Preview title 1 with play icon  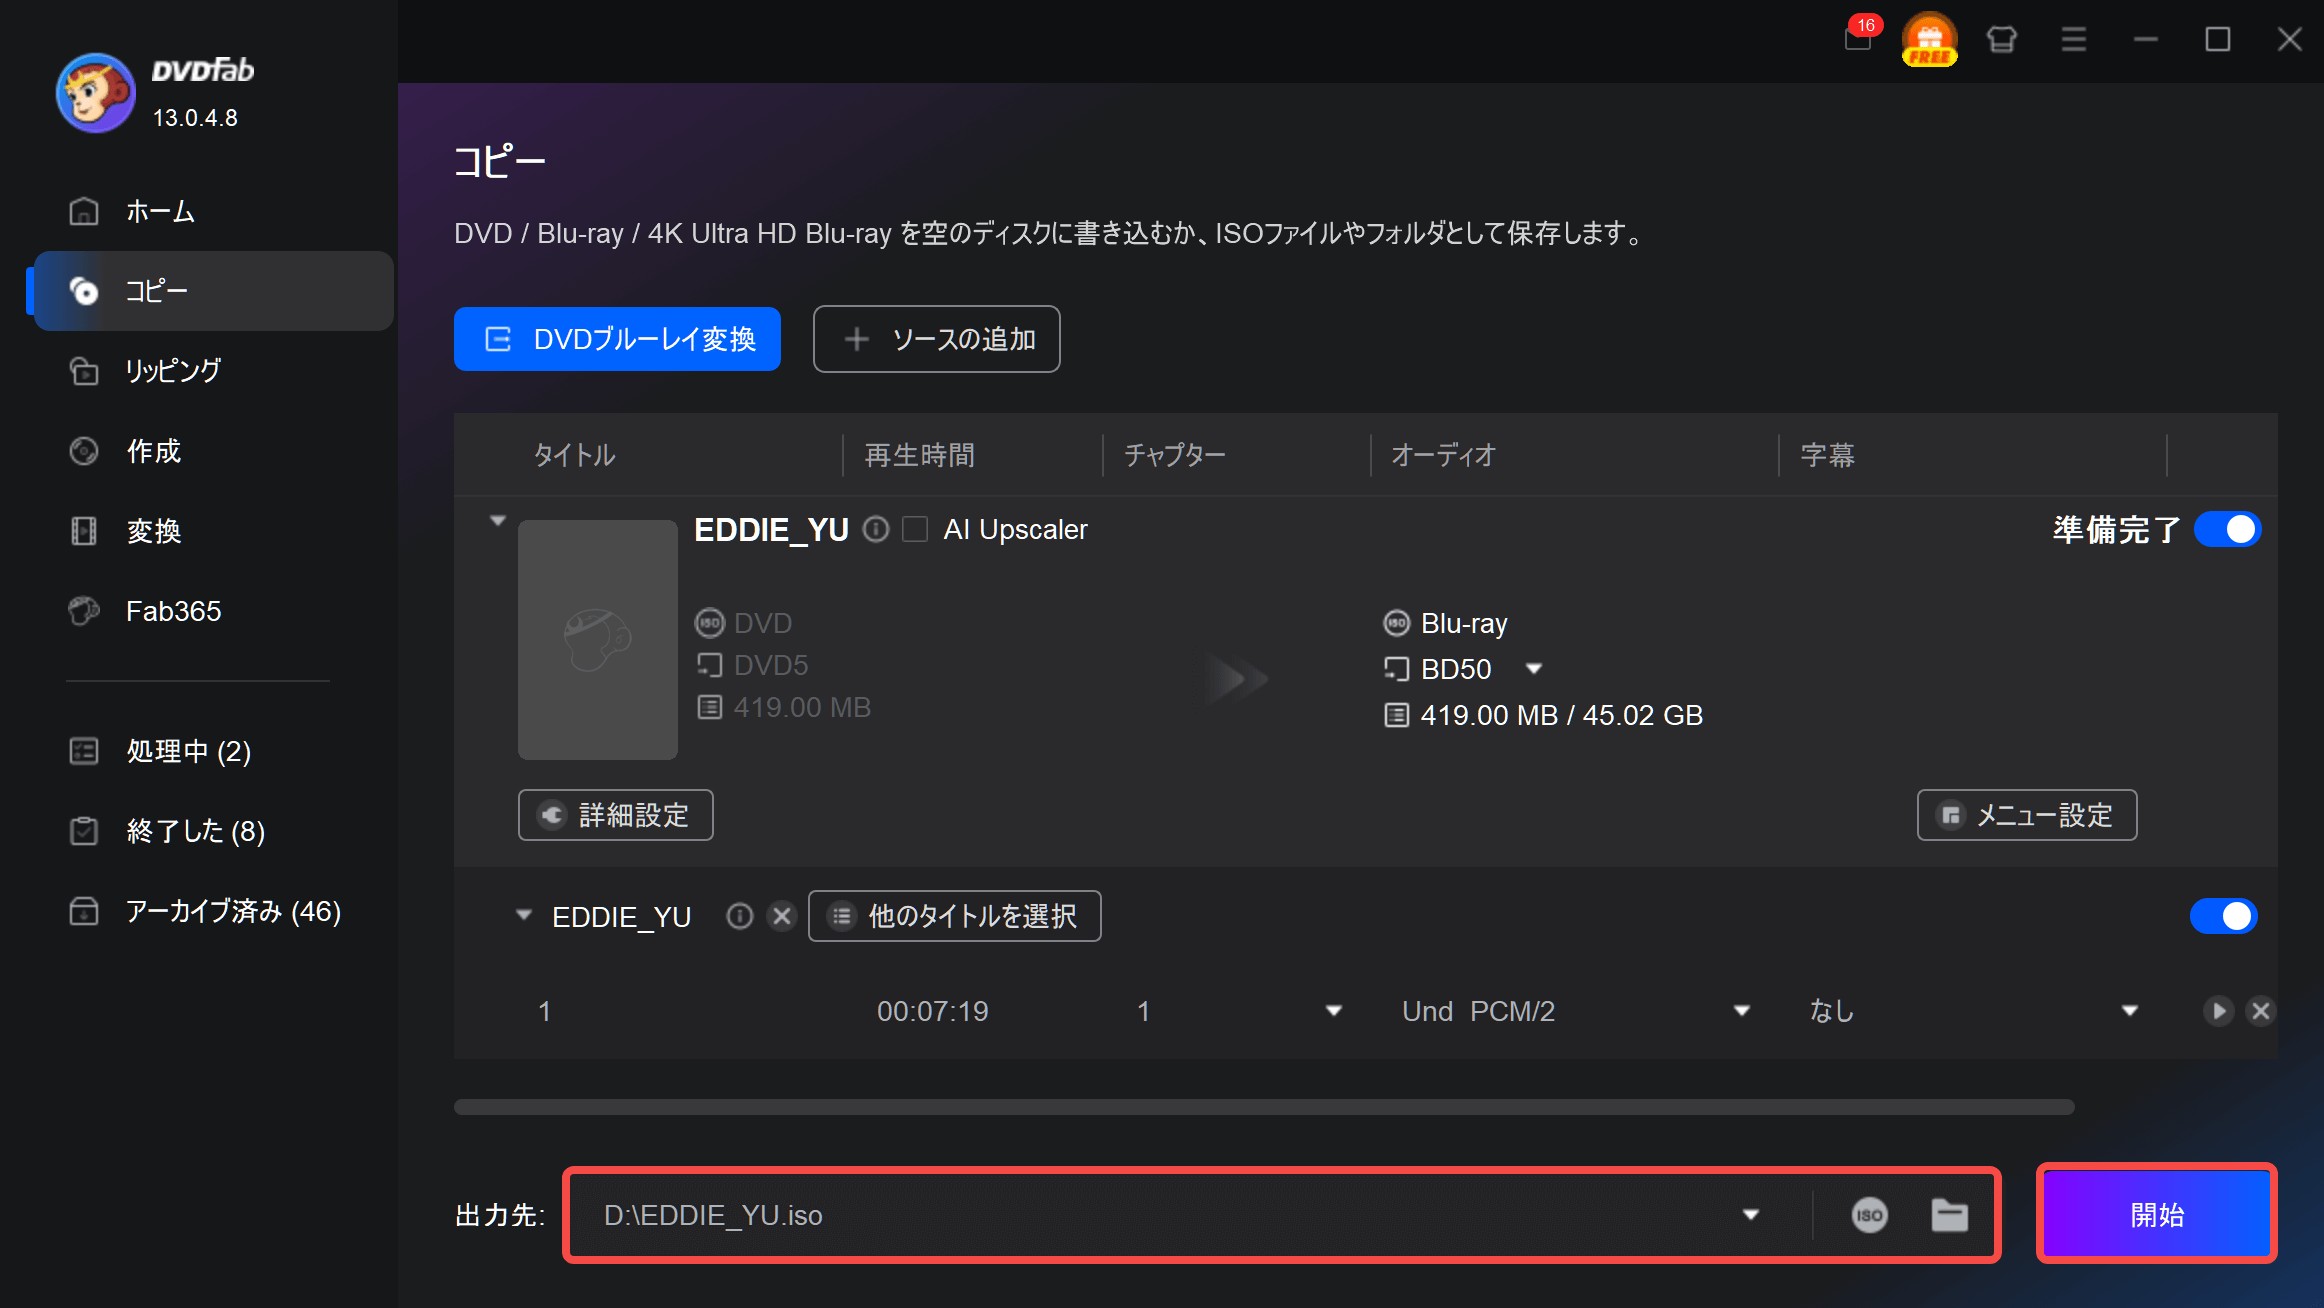(2218, 1011)
